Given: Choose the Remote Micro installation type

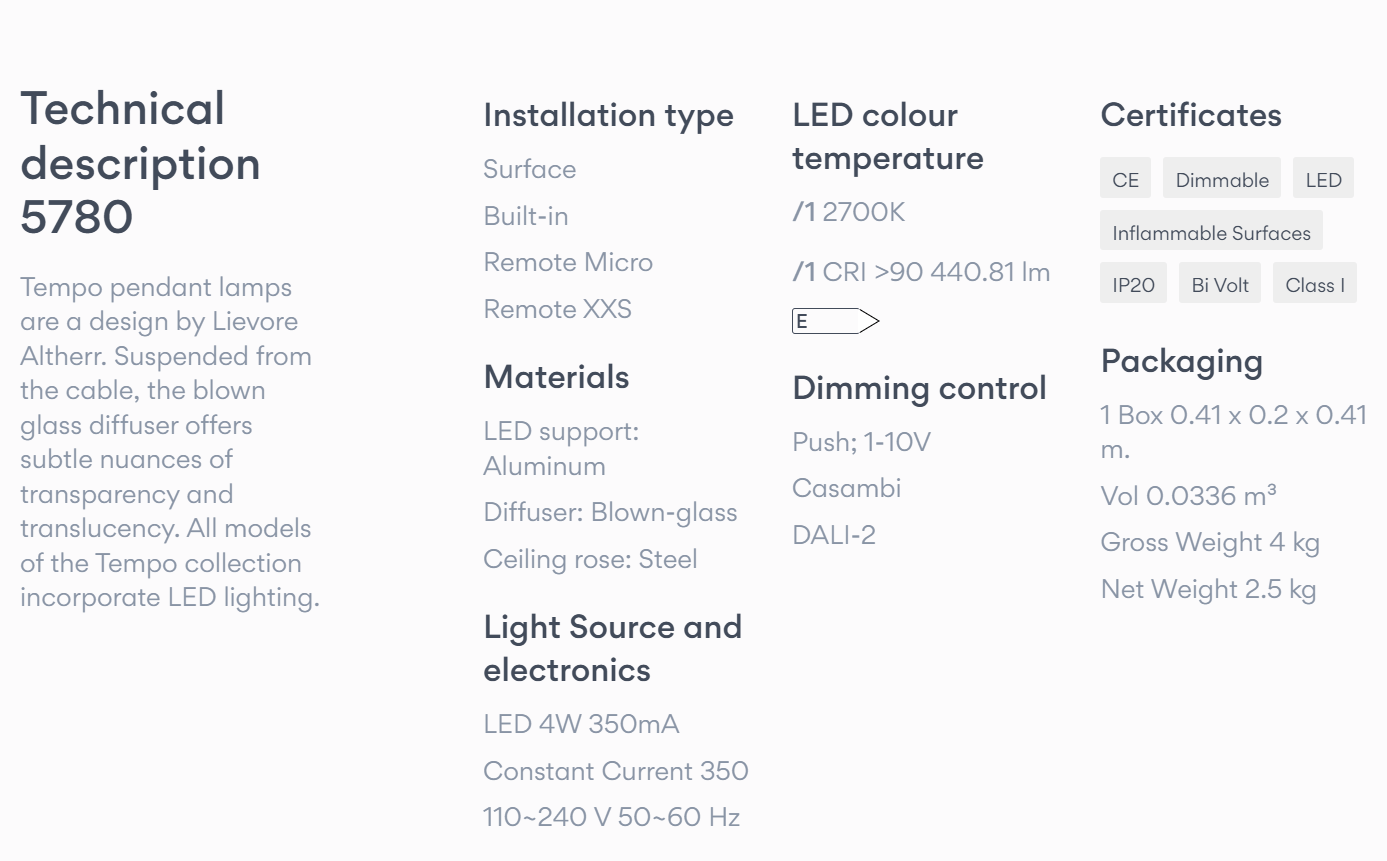Looking at the screenshot, I should tap(567, 262).
